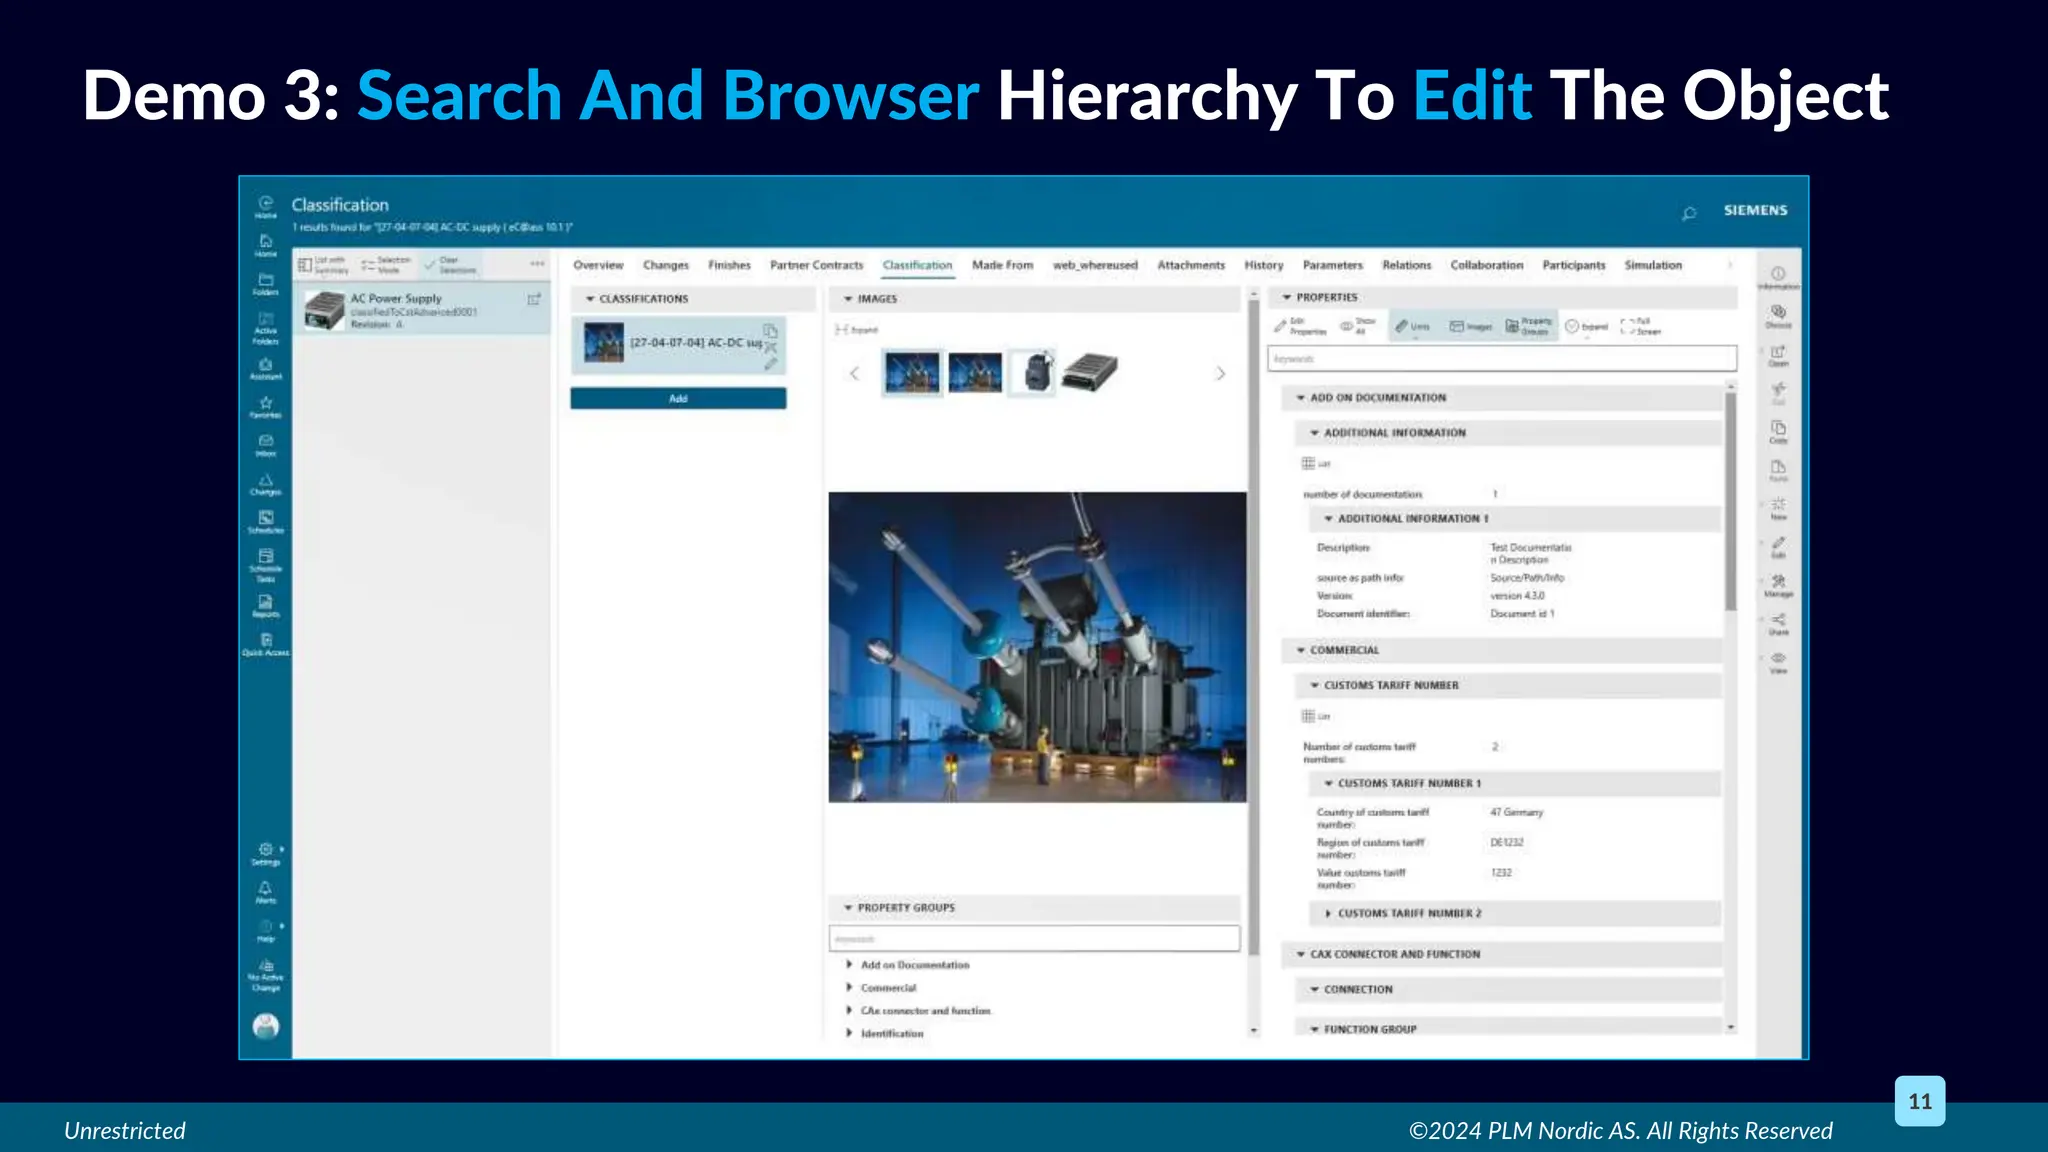
Task: Expand Add on Documentation in property groups list
Action: [x=849, y=965]
